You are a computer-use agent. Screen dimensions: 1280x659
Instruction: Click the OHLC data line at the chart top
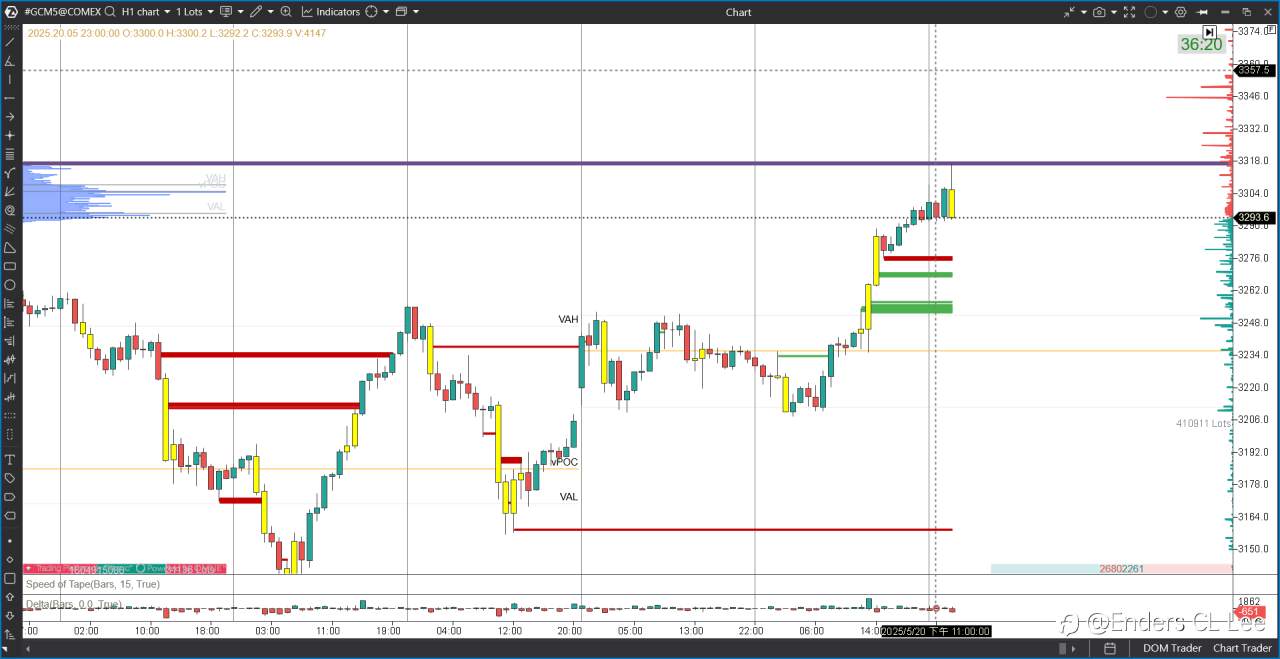[x=177, y=33]
